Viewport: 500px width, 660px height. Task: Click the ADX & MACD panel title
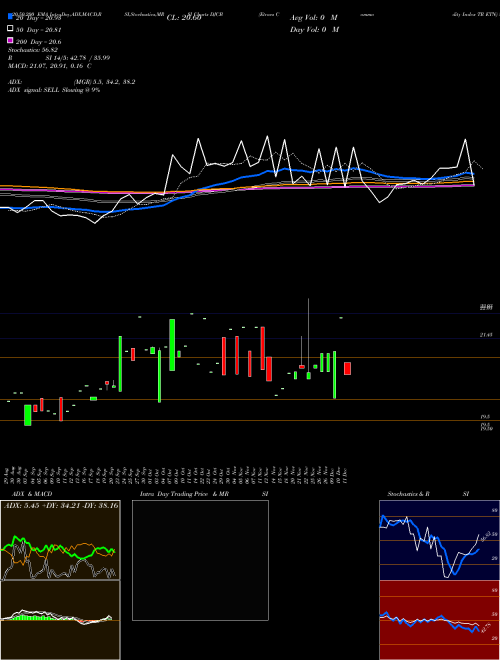tap(32, 494)
